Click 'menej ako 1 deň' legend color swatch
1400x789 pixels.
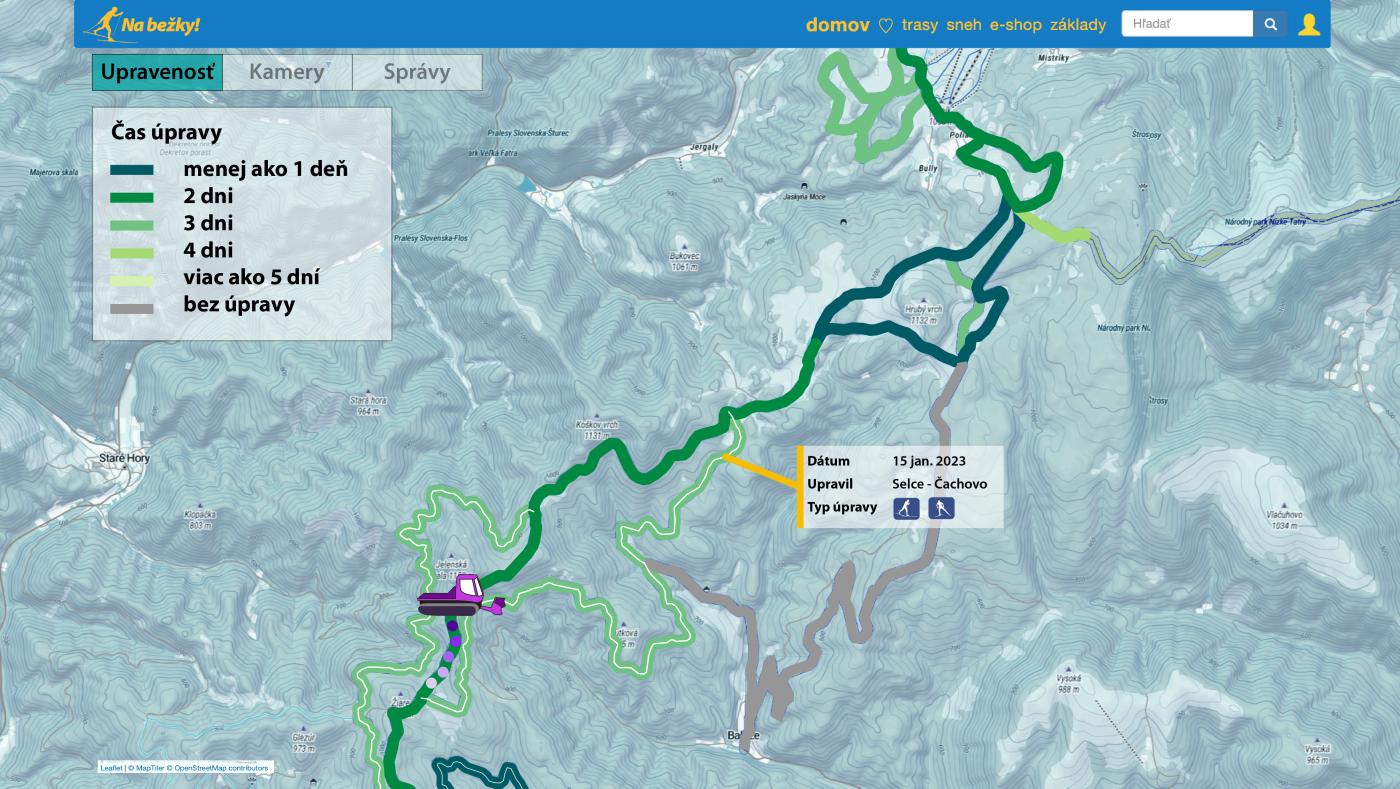(132, 171)
